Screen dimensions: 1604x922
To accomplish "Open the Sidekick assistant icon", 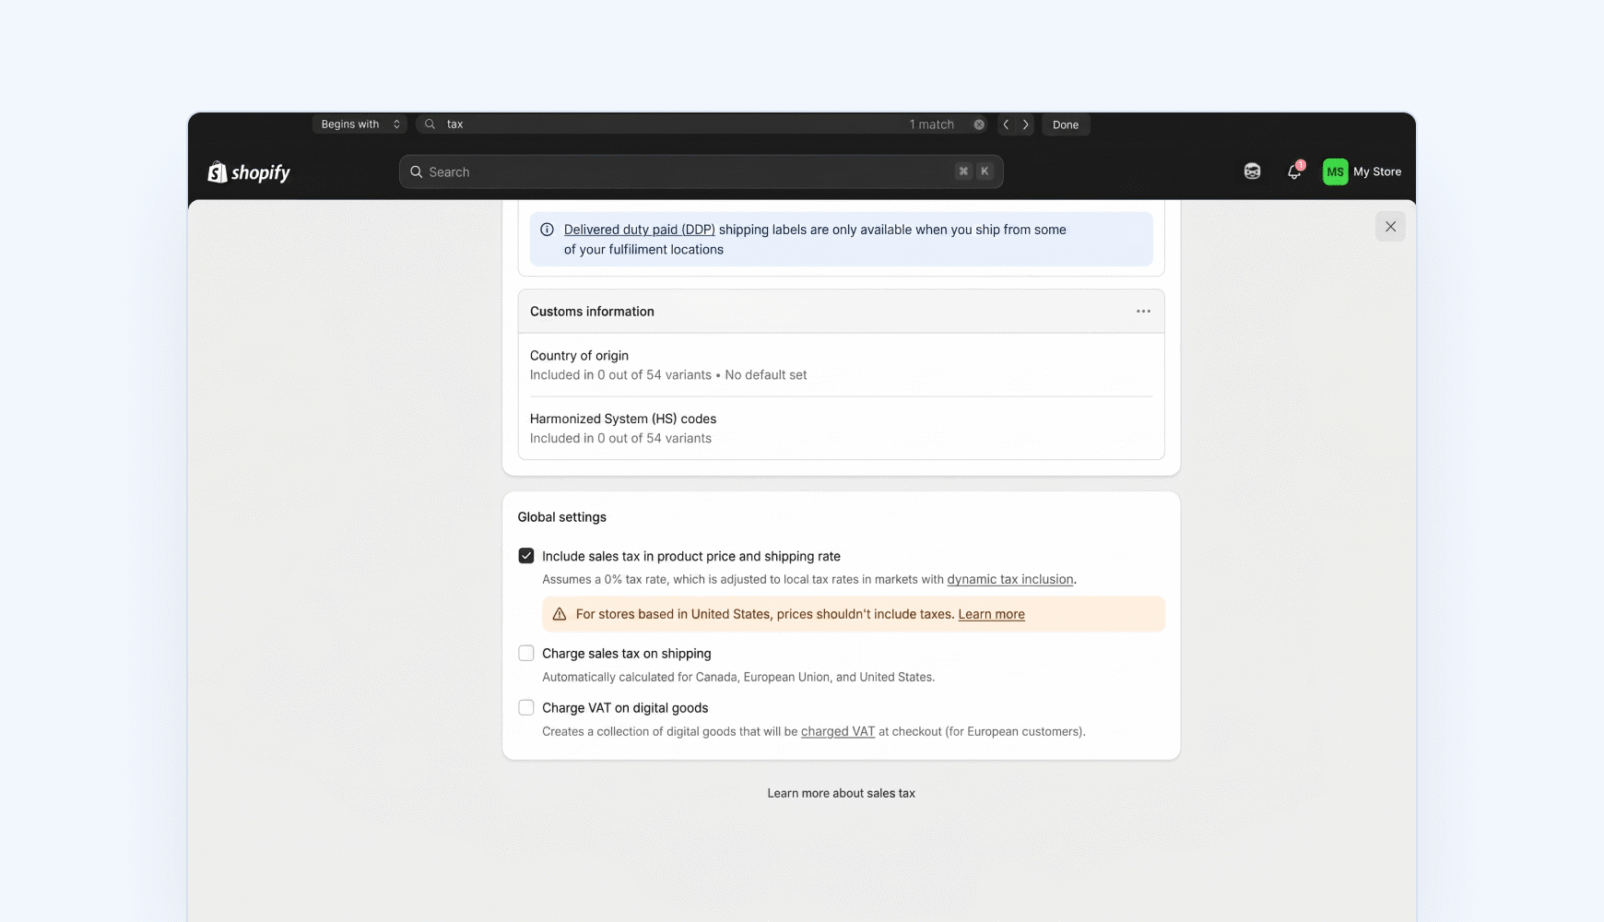I will click(1252, 172).
